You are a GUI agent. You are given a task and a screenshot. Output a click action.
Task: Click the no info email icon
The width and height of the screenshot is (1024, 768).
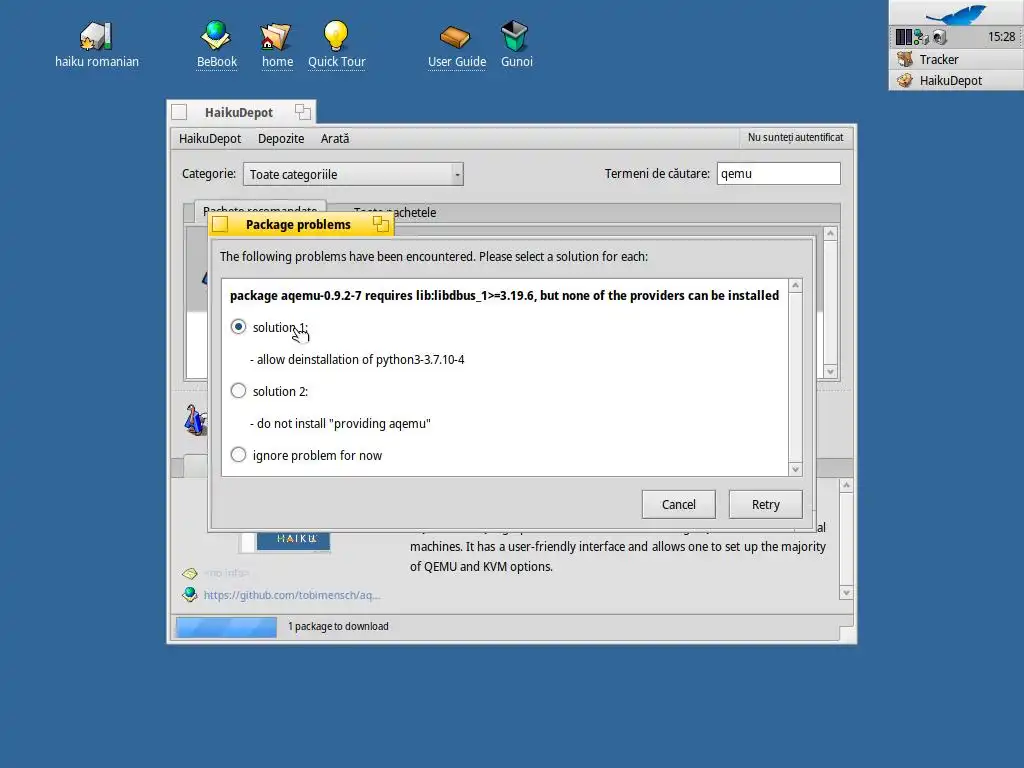(189, 573)
